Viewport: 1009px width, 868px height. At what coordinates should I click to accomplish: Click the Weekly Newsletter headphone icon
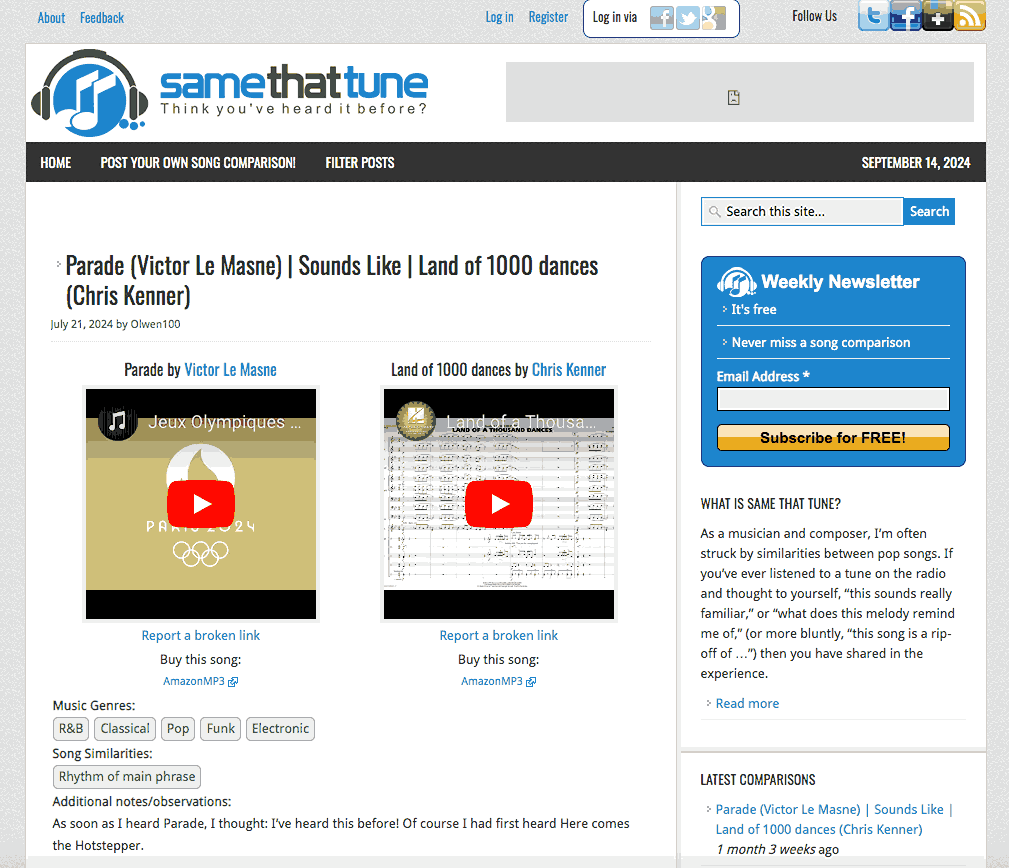(736, 283)
